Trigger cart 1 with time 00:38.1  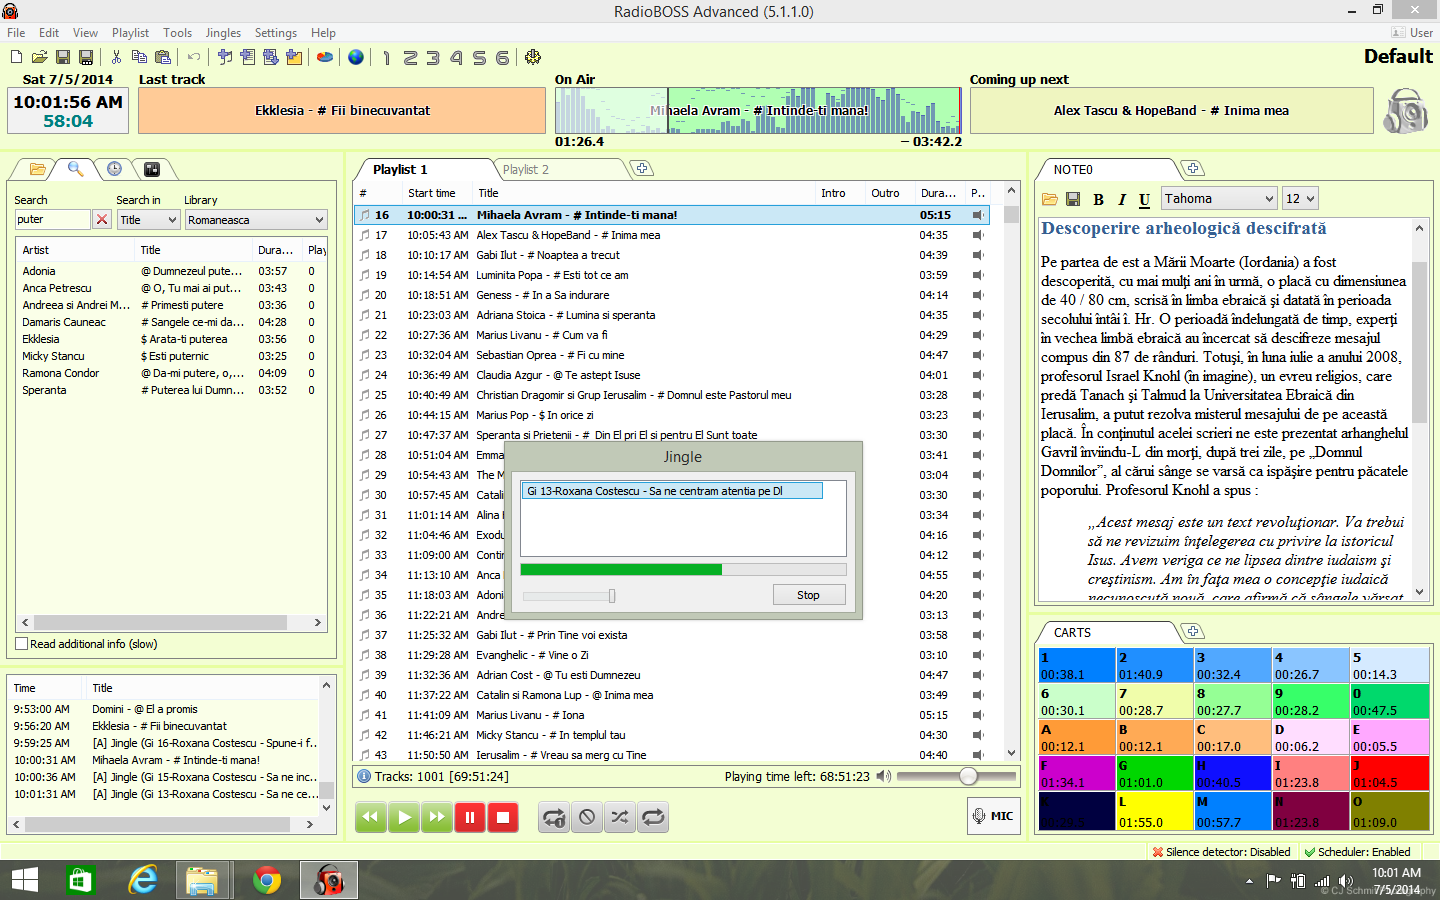tap(1077, 666)
